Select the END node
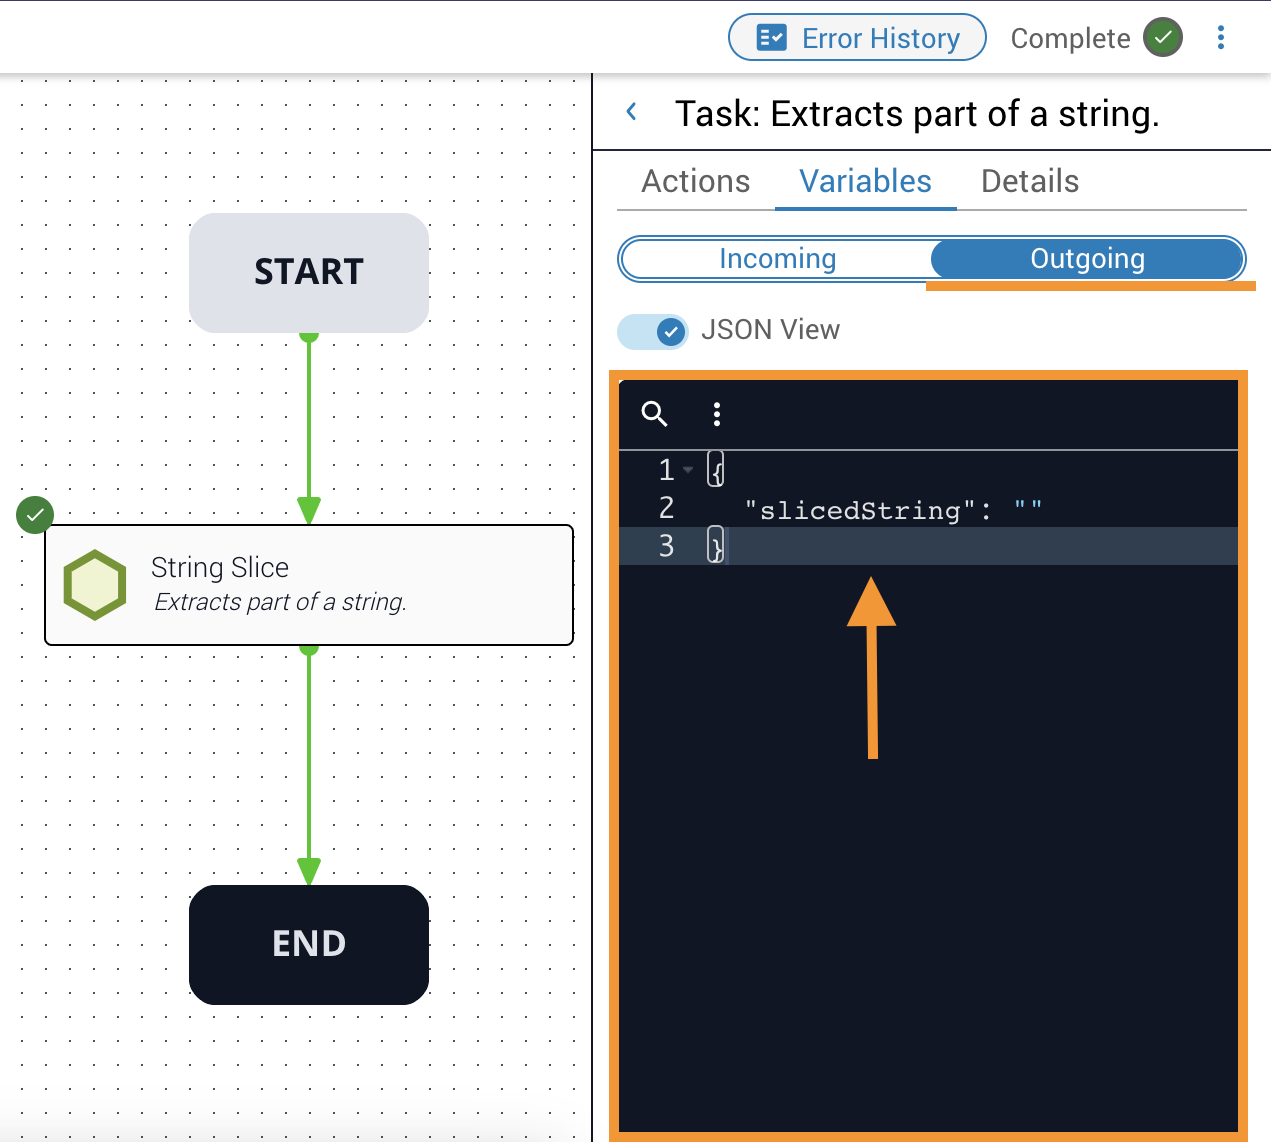 pos(309,945)
